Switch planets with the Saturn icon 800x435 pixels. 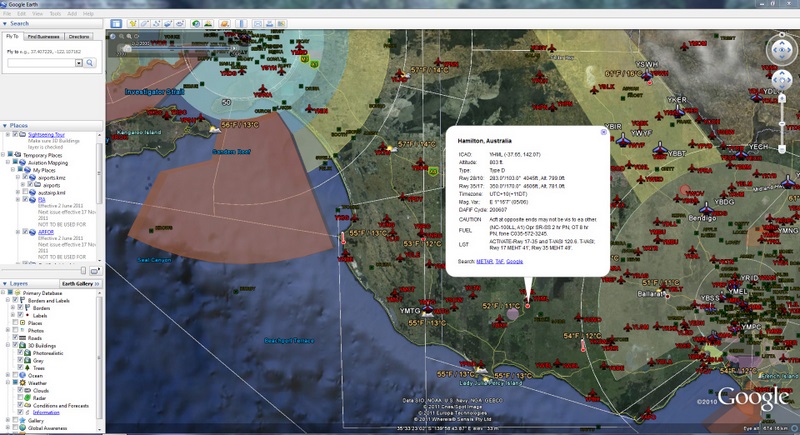point(224,23)
